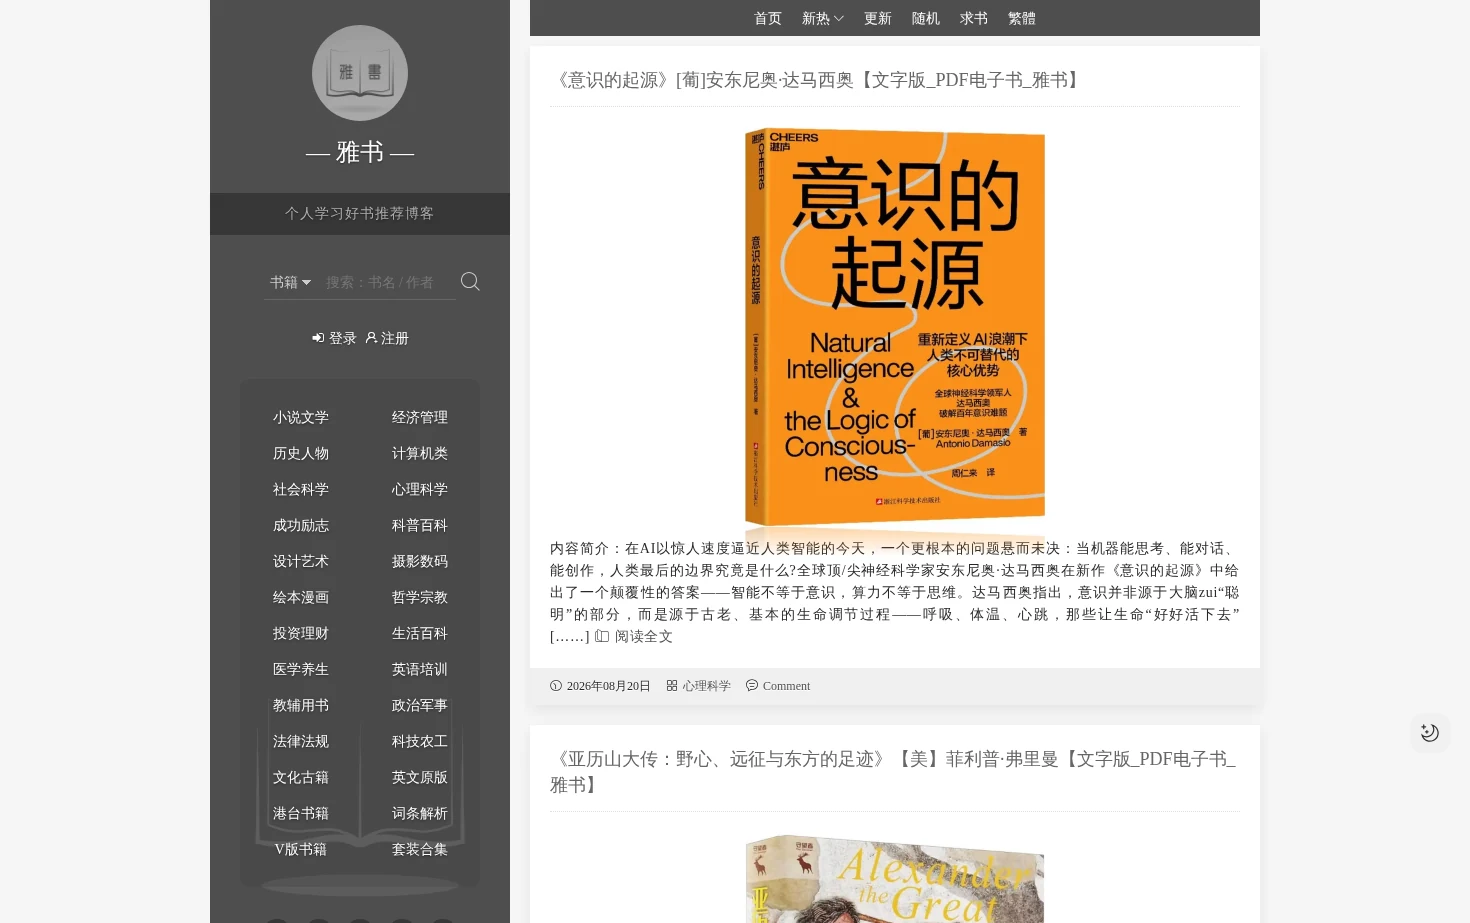Open 更新 in top navigation
The image size is (1470, 923).
click(878, 18)
